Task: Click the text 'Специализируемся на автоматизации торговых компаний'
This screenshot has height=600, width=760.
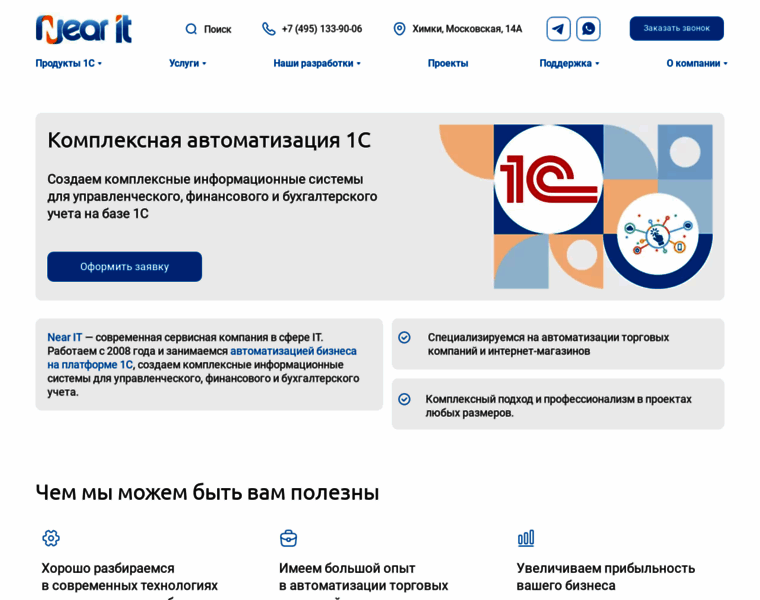Action: 548,344
